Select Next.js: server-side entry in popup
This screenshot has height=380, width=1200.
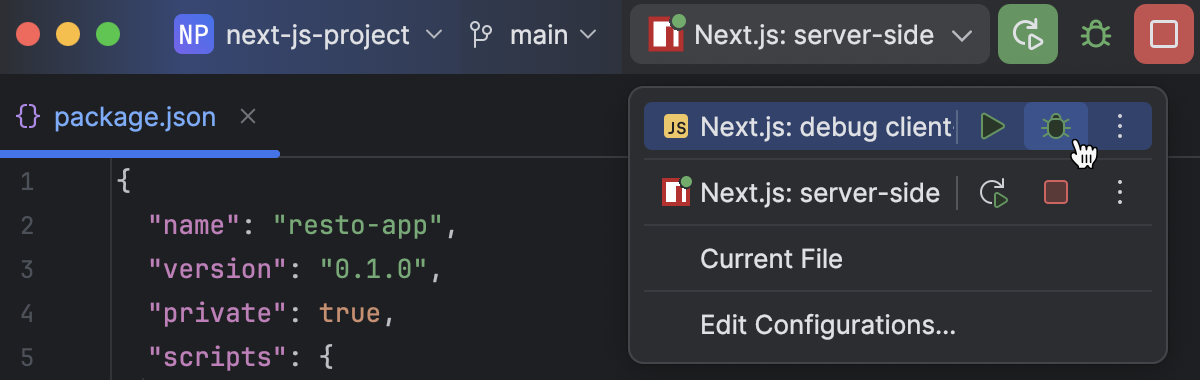point(800,192)
